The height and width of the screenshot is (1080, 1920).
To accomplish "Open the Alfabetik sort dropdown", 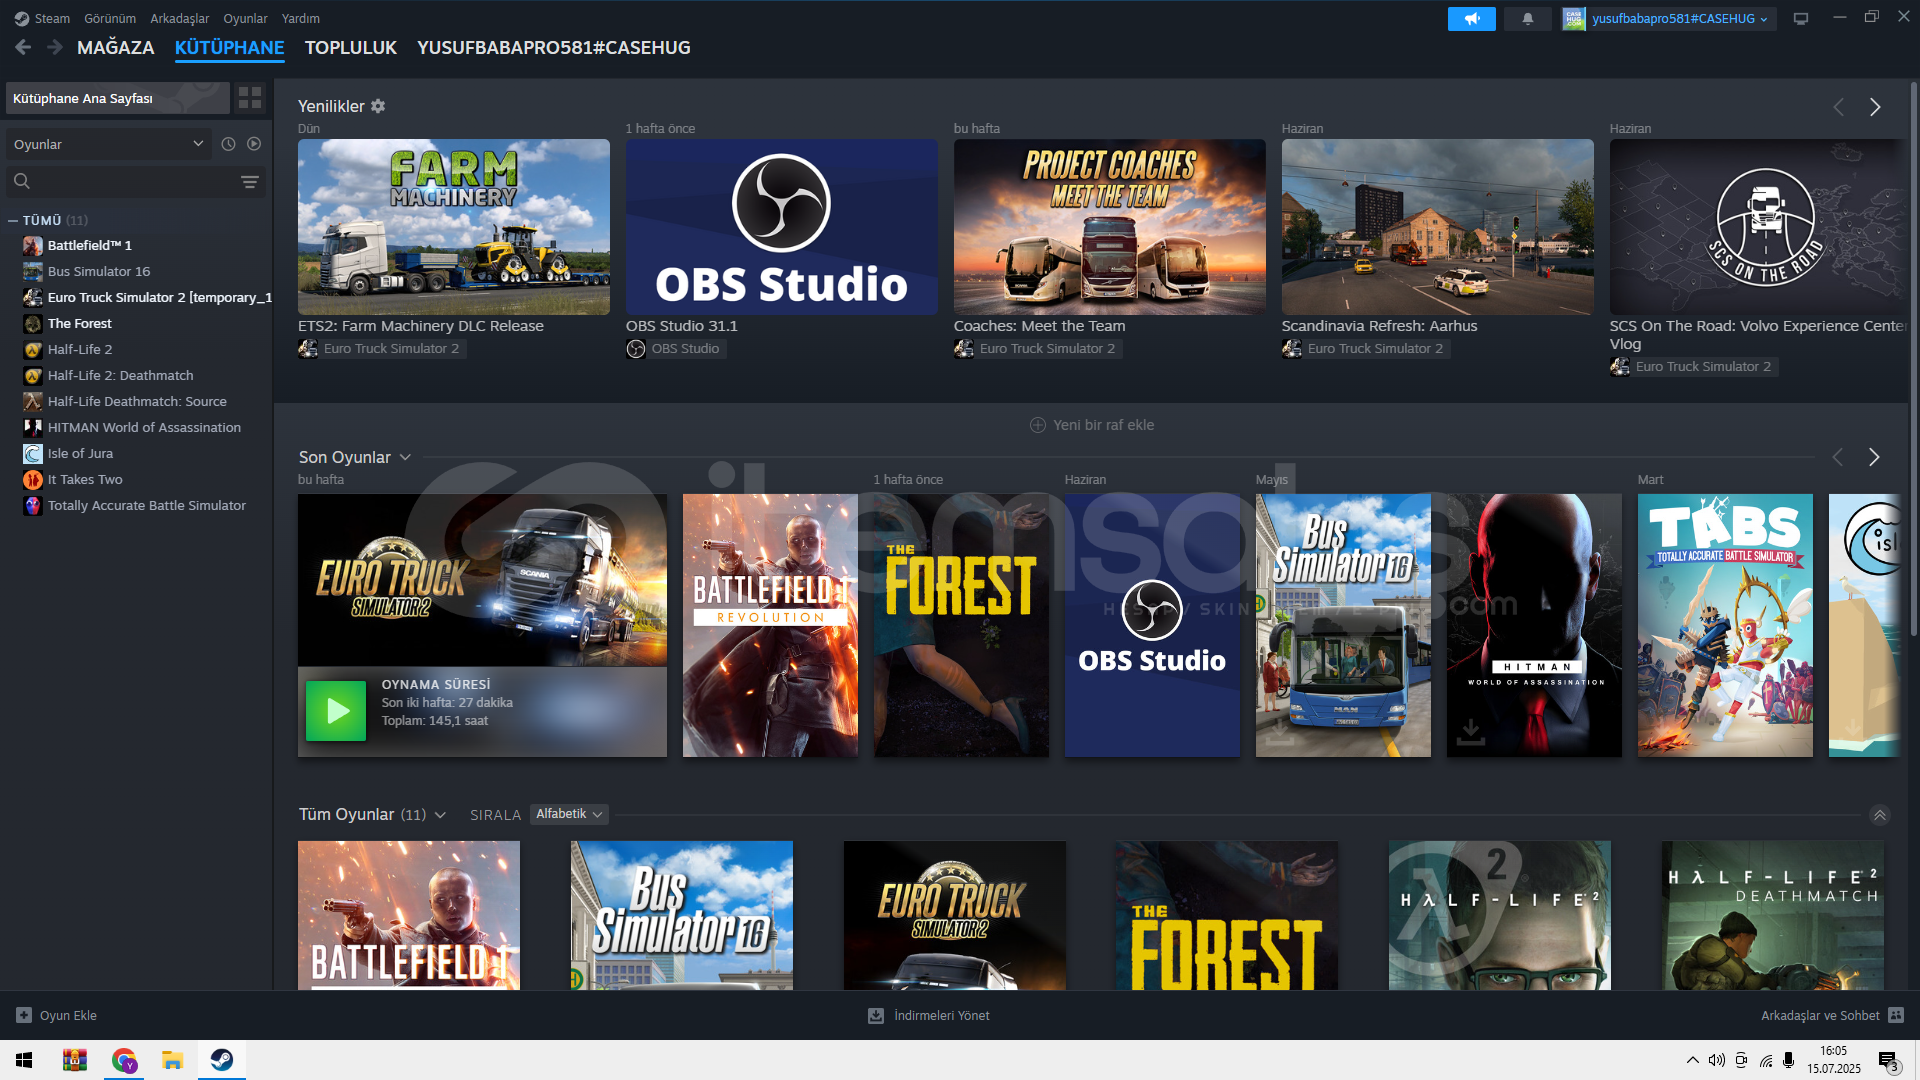I will [569, 814].
